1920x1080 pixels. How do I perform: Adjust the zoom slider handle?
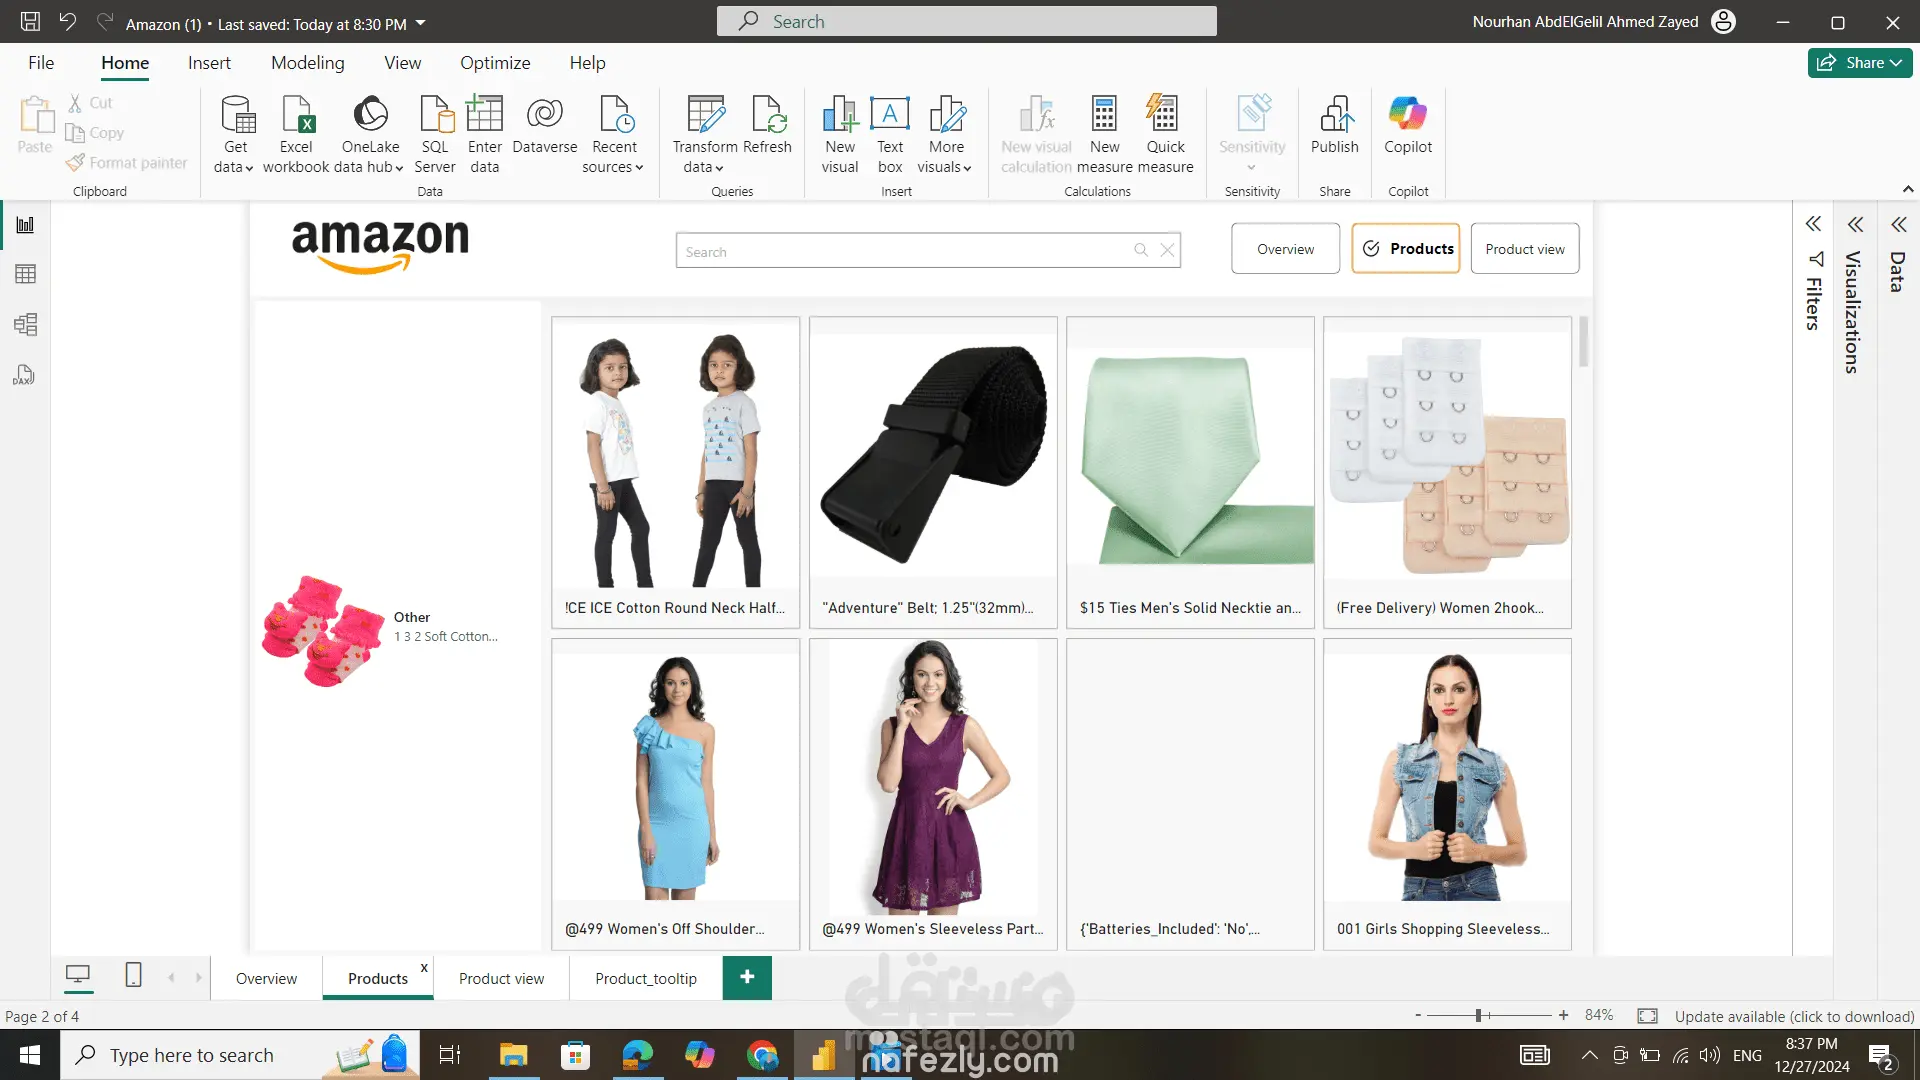pyautogui.click(x=1478, y=1015)
